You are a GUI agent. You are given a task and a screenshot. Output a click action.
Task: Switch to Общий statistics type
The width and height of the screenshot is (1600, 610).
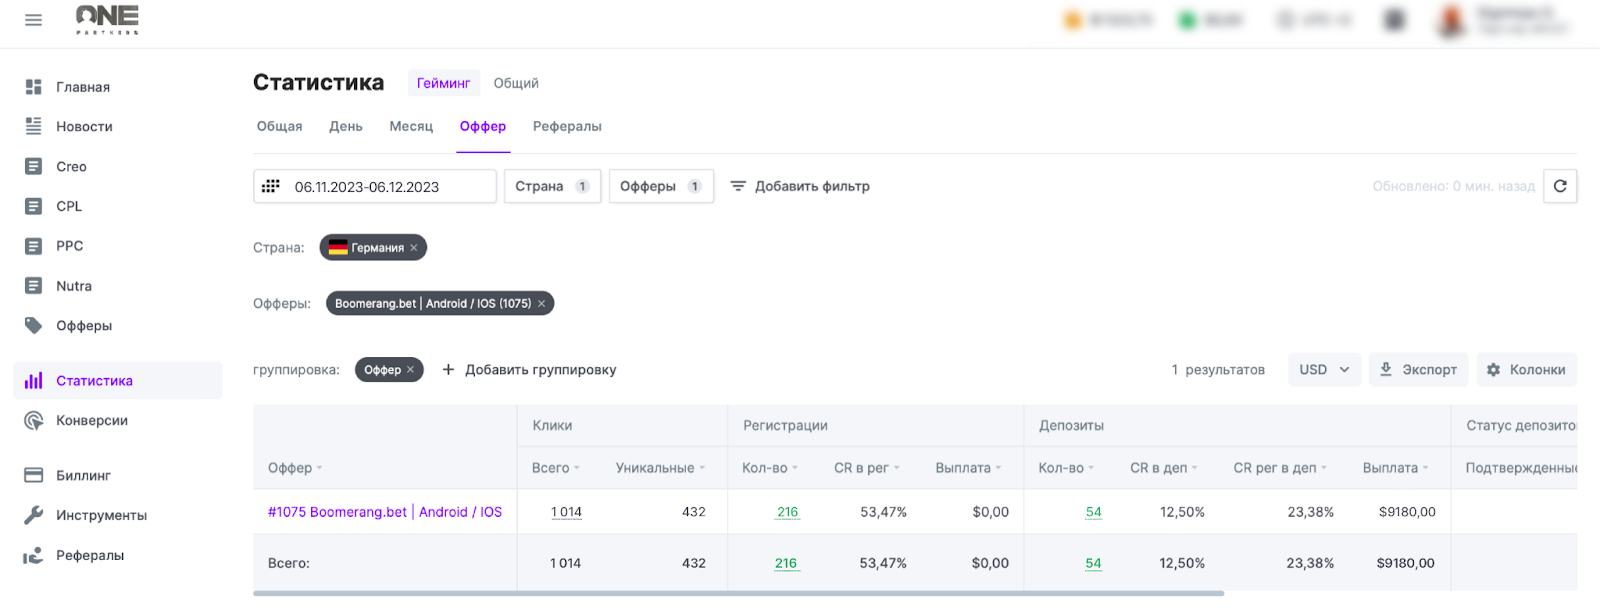click(516, 83)
